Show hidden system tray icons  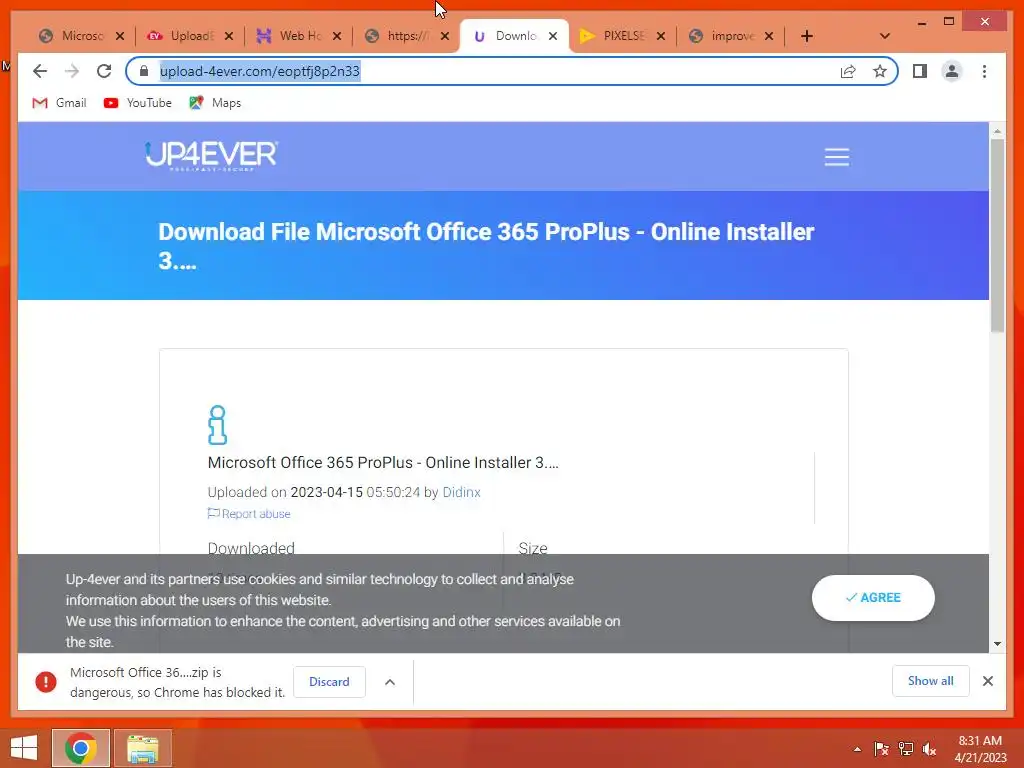(857, 749)
